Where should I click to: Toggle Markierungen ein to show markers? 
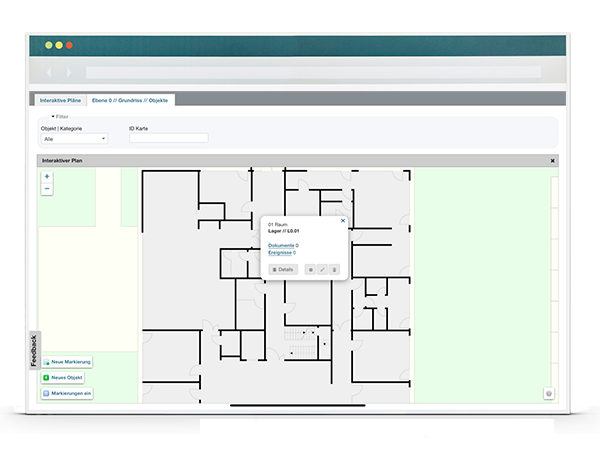click(67, 394)
